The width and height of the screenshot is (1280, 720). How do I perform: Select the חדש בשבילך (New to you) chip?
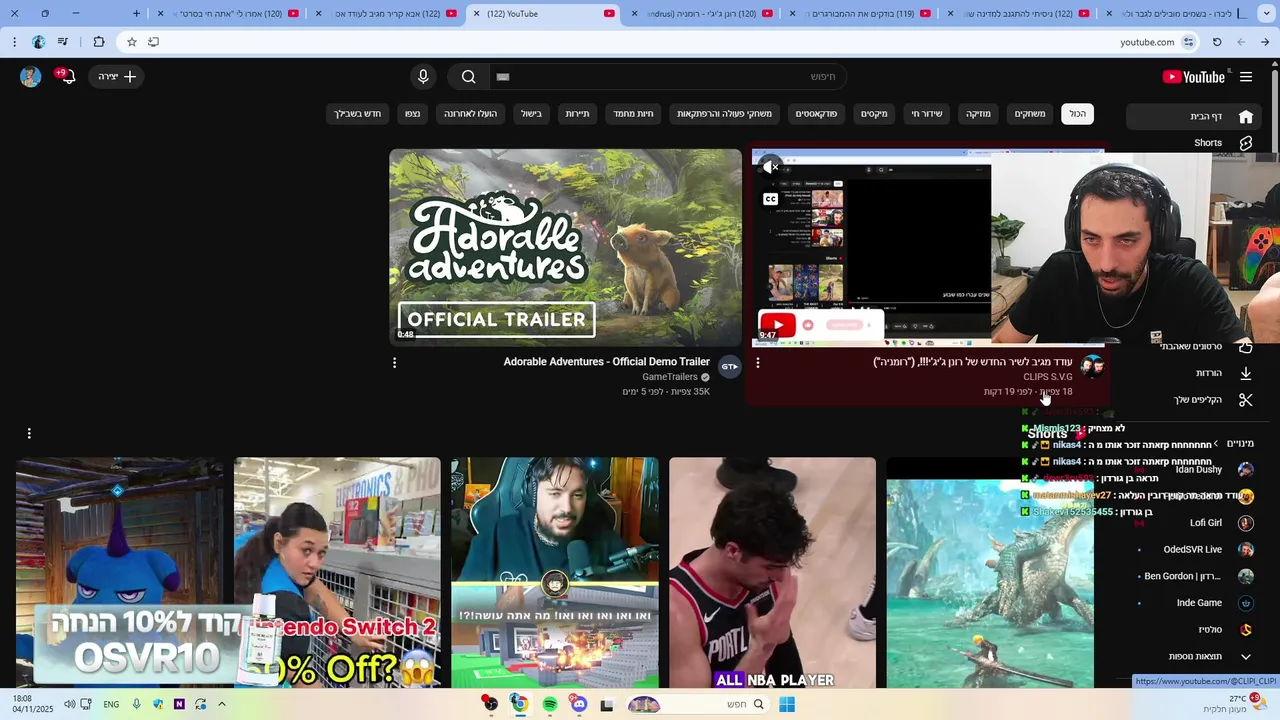point(358,114)
